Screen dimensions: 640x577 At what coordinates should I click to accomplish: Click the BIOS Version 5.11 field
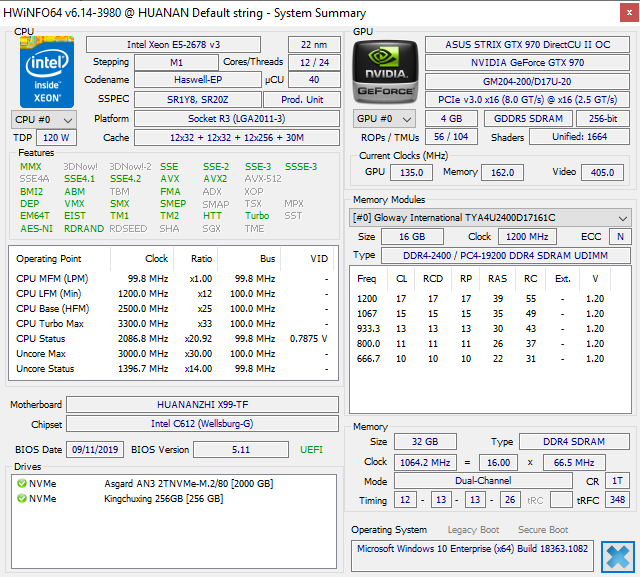[x=241, y=450]
